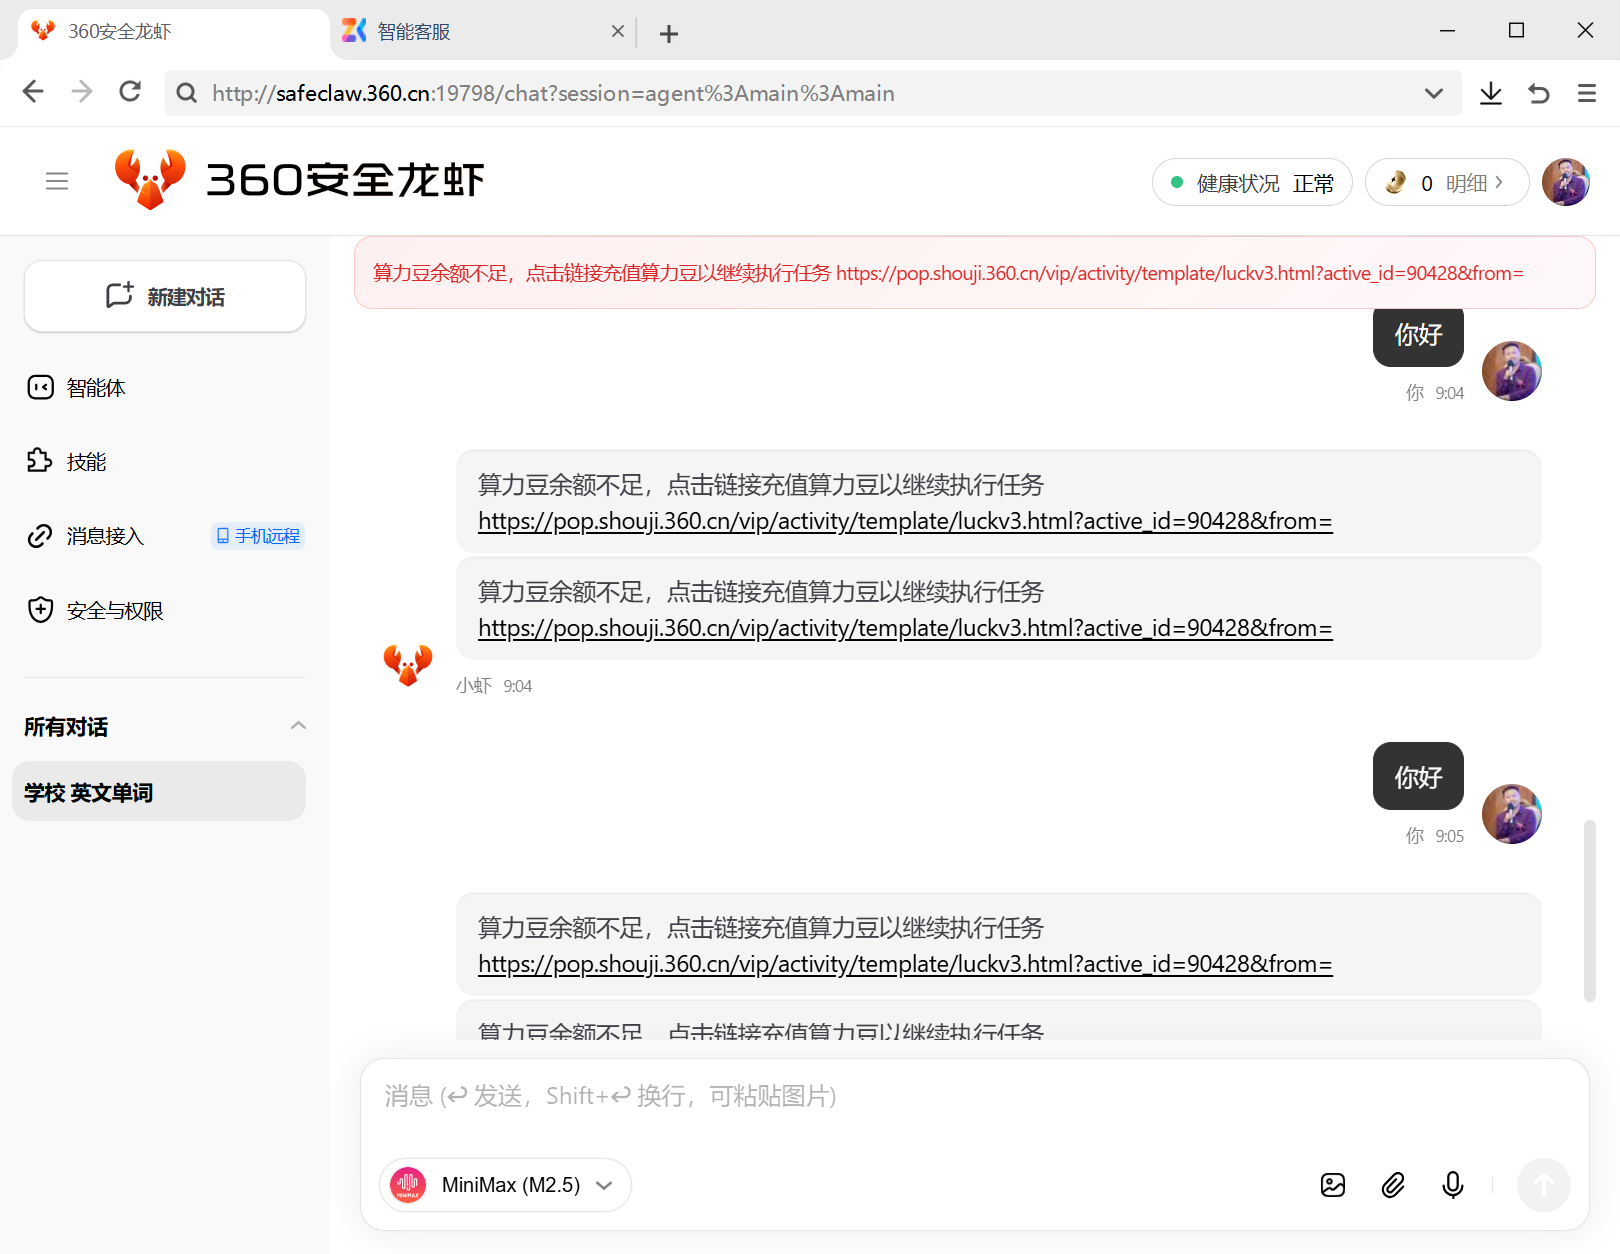Go forward in browser history
The width and height of the screenshot is (1620, 1254).
(82, 92)
